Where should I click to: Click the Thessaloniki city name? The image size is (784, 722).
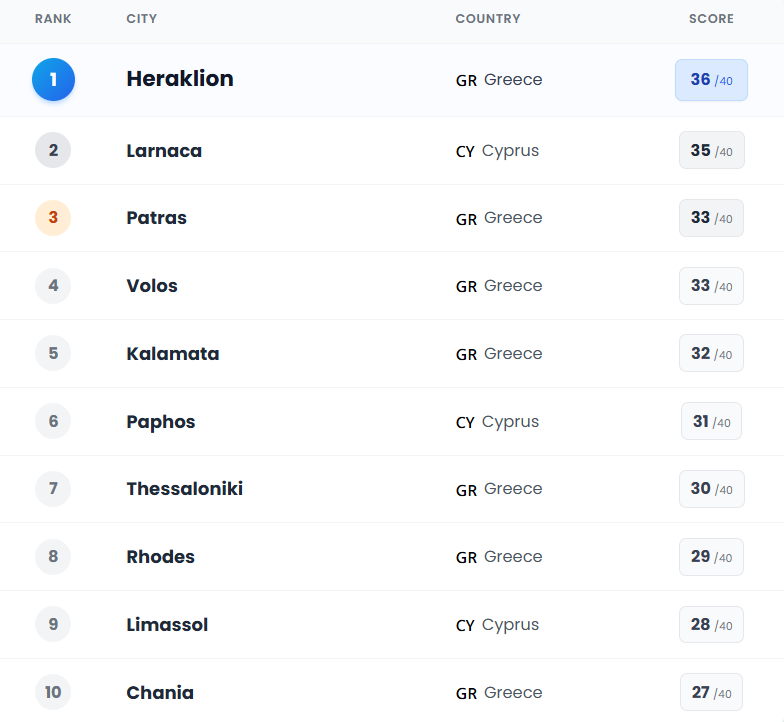[185, 489]
